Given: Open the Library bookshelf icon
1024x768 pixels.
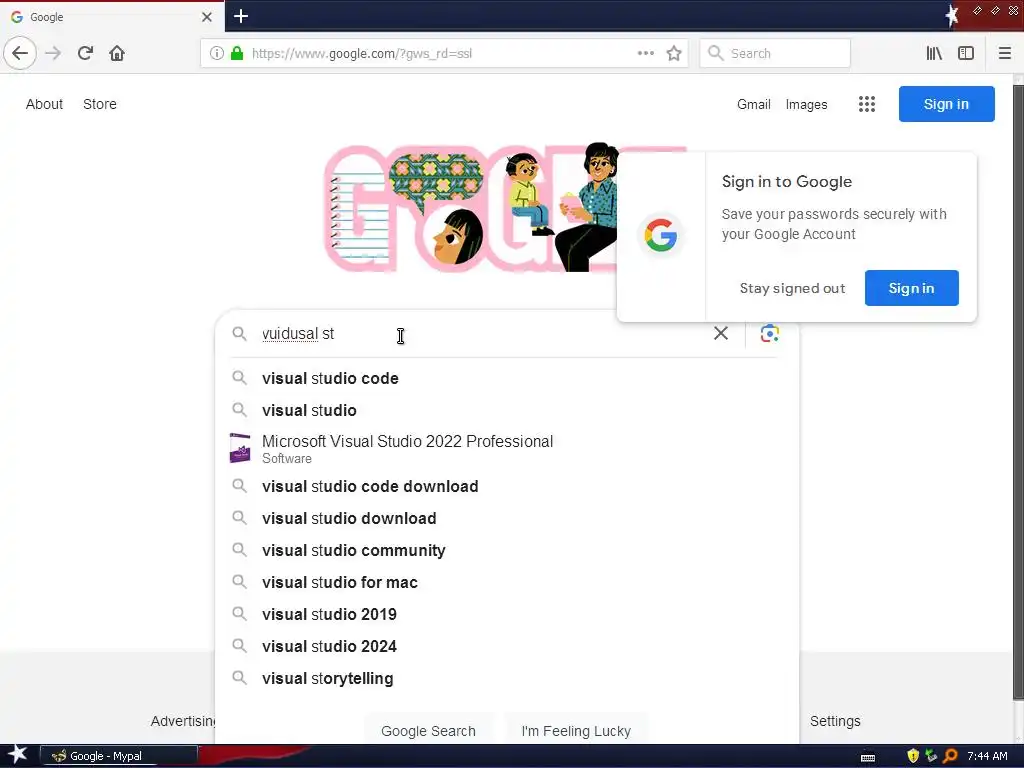Looking at the screenshot, I should 934,54.
